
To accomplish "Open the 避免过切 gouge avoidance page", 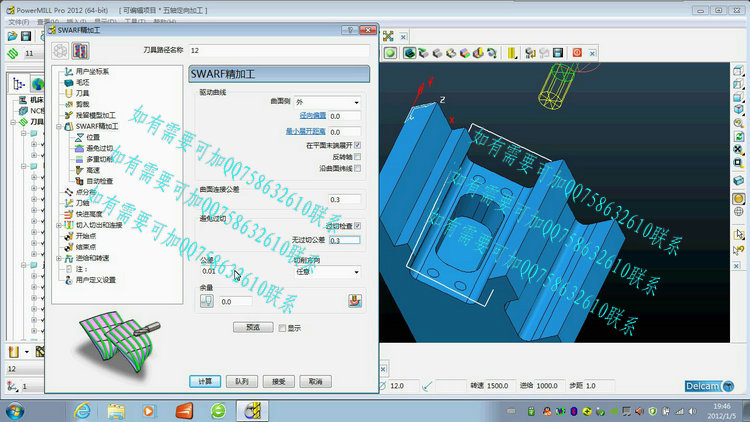I will point(99,148).
